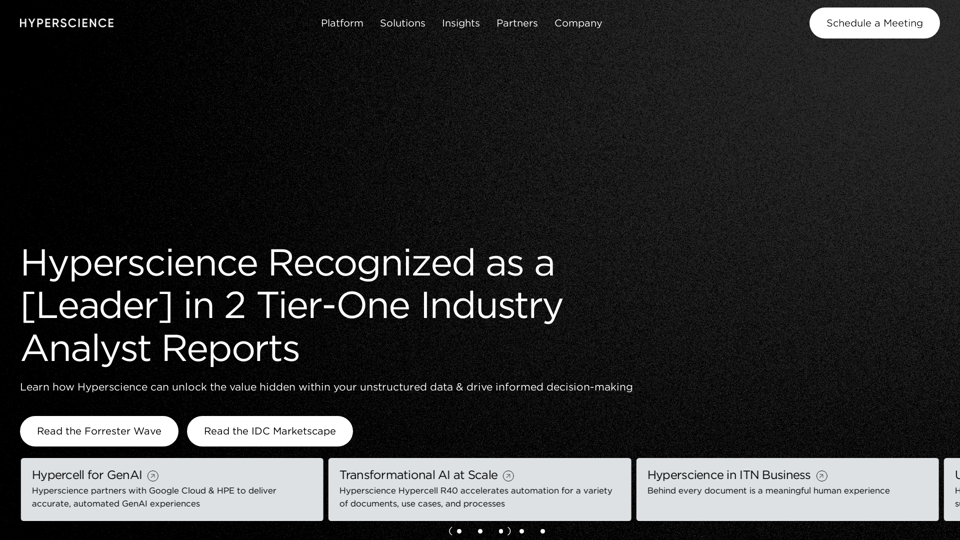Click text Behind every document is a meaningful
Viewport: 960px width, 540px height.
(768, 490)
